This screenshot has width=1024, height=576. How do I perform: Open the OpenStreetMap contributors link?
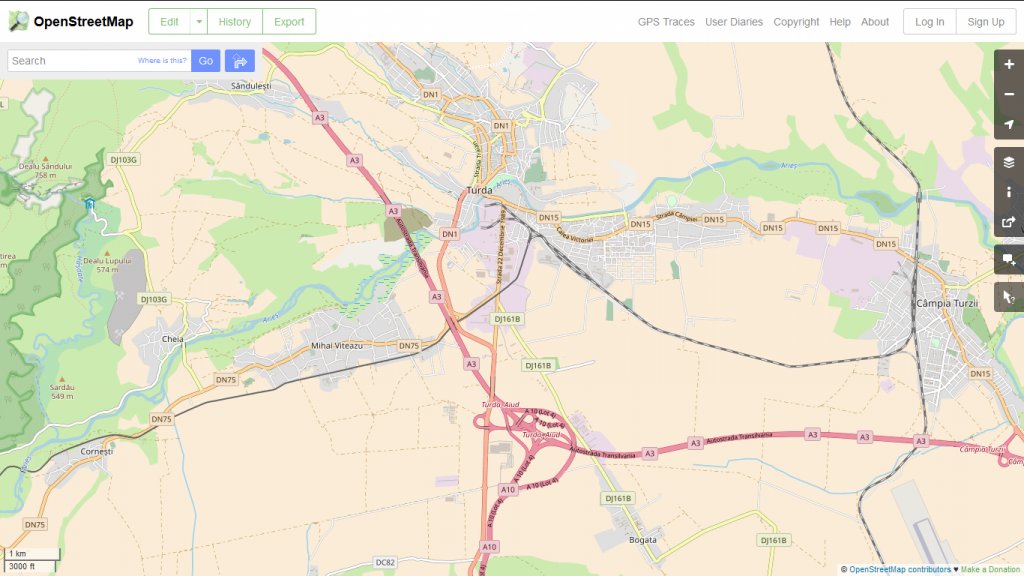(900, 569)
